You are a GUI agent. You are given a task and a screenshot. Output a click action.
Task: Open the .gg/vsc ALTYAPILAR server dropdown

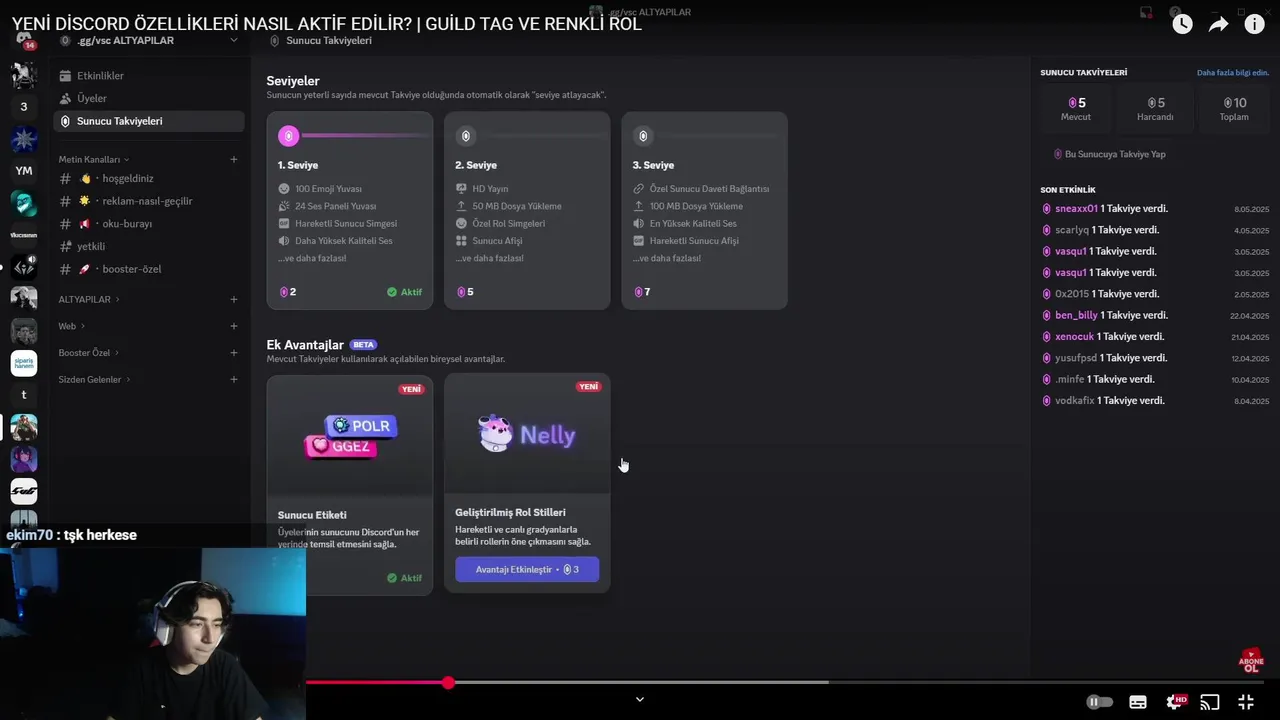coord(150,40)
